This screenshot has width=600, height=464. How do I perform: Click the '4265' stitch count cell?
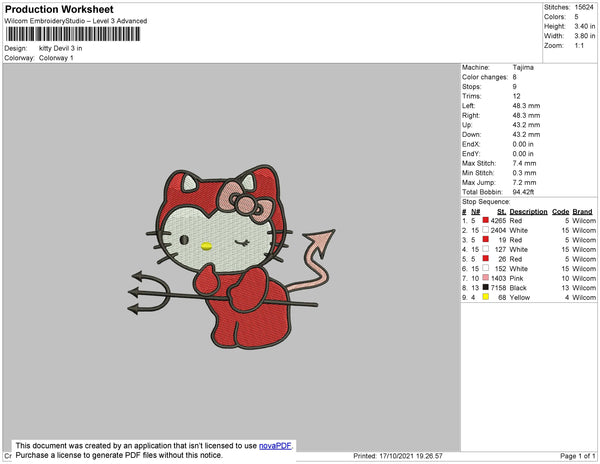(498, 221)
